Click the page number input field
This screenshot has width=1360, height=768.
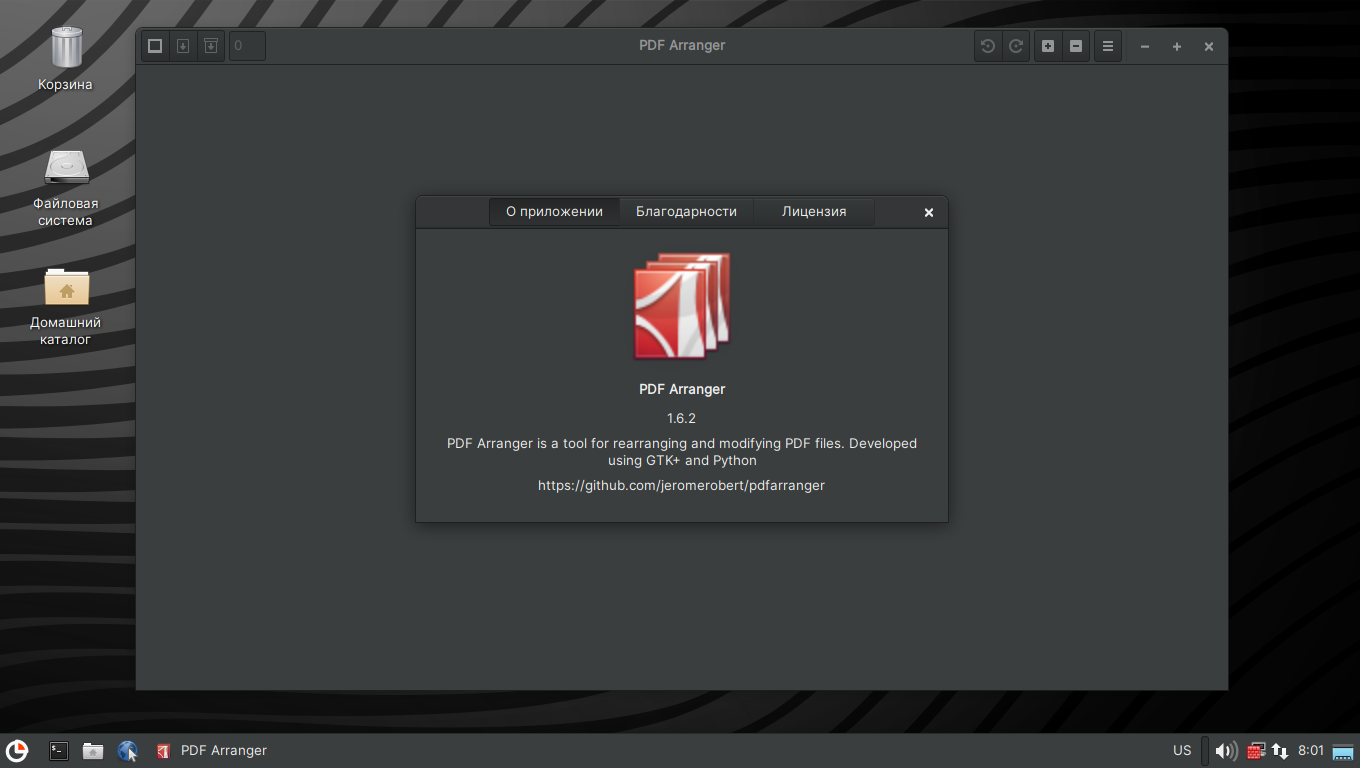[247, 46]
